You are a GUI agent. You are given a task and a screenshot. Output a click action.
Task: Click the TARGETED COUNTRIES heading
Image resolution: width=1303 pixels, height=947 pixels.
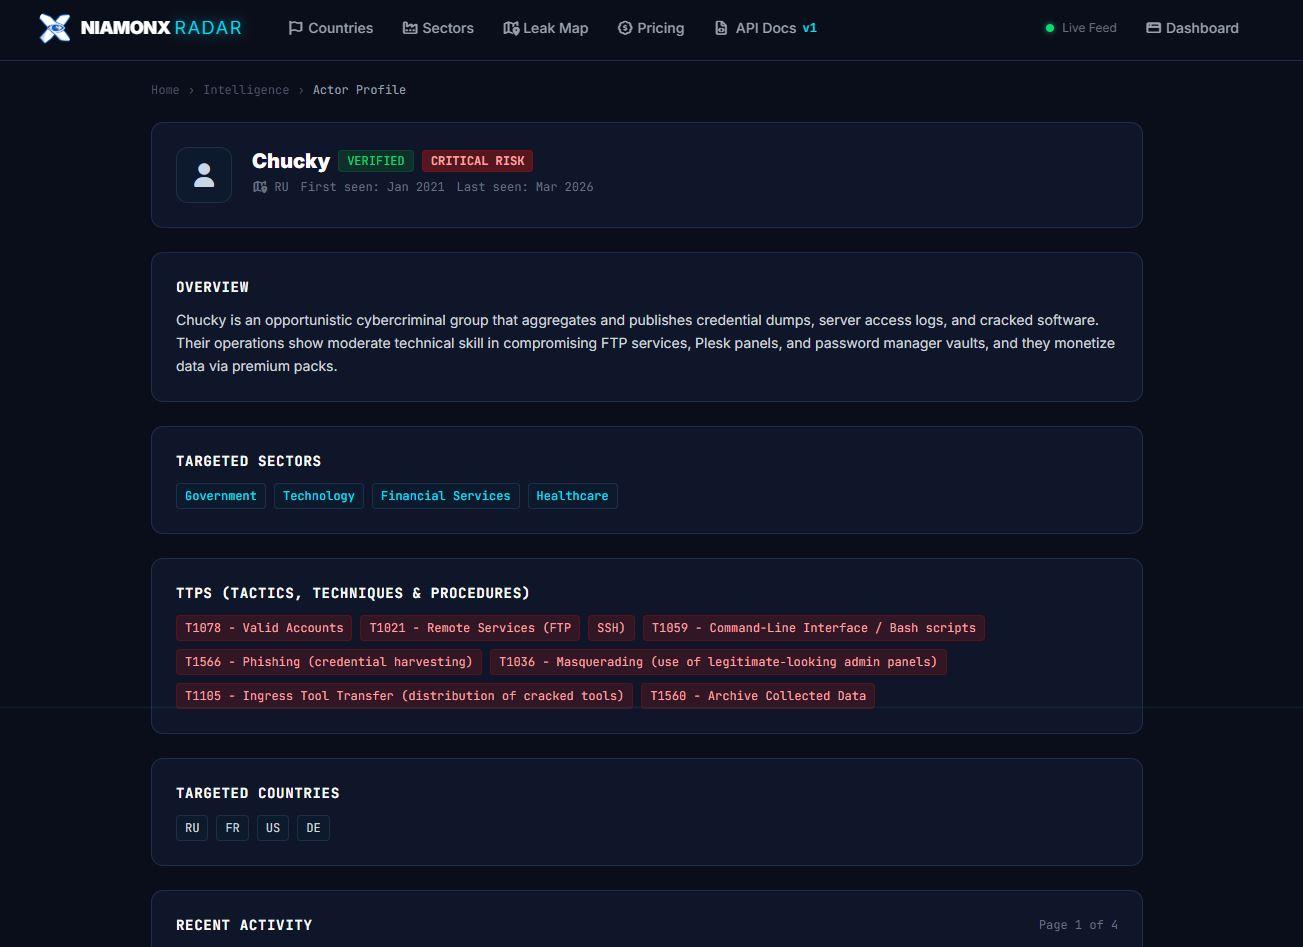point(258,793)
